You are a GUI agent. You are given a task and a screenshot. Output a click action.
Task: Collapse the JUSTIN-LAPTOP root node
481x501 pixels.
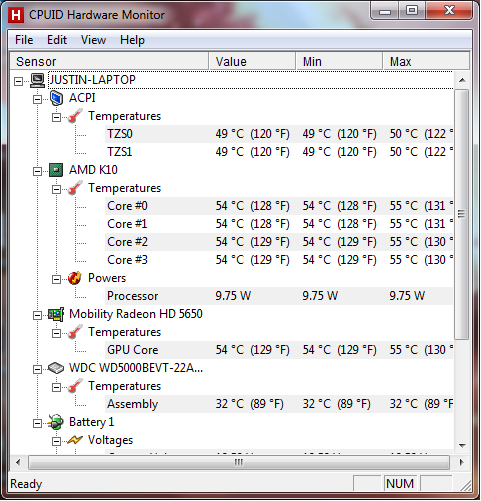(x=19, y=81)
